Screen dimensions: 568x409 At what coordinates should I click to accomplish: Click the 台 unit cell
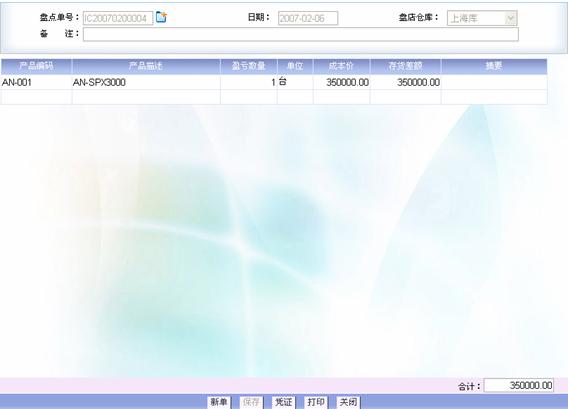coord(295,82)
